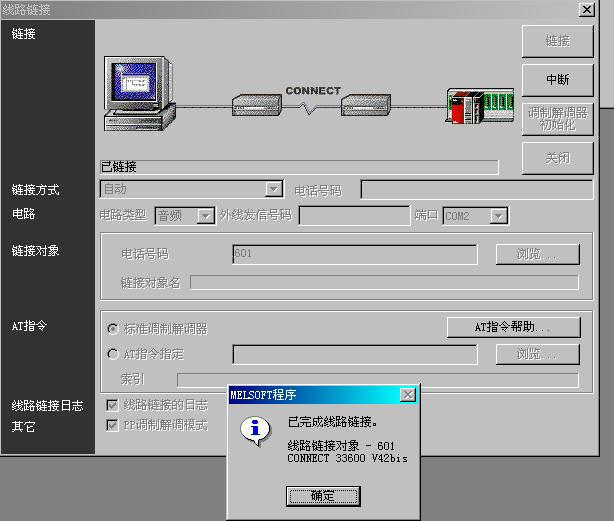
Task: Toggle the PP调制解调模式 checkbox
Action: coord(113,425)
